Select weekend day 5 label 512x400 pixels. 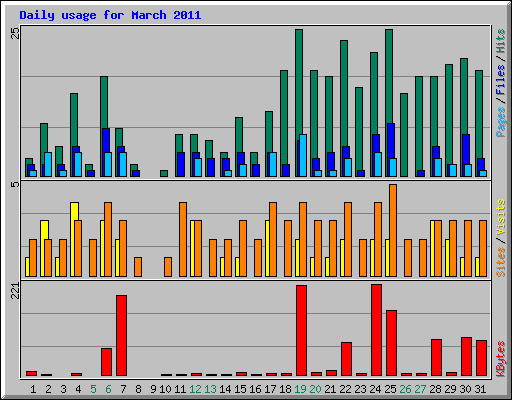point(93,389)
